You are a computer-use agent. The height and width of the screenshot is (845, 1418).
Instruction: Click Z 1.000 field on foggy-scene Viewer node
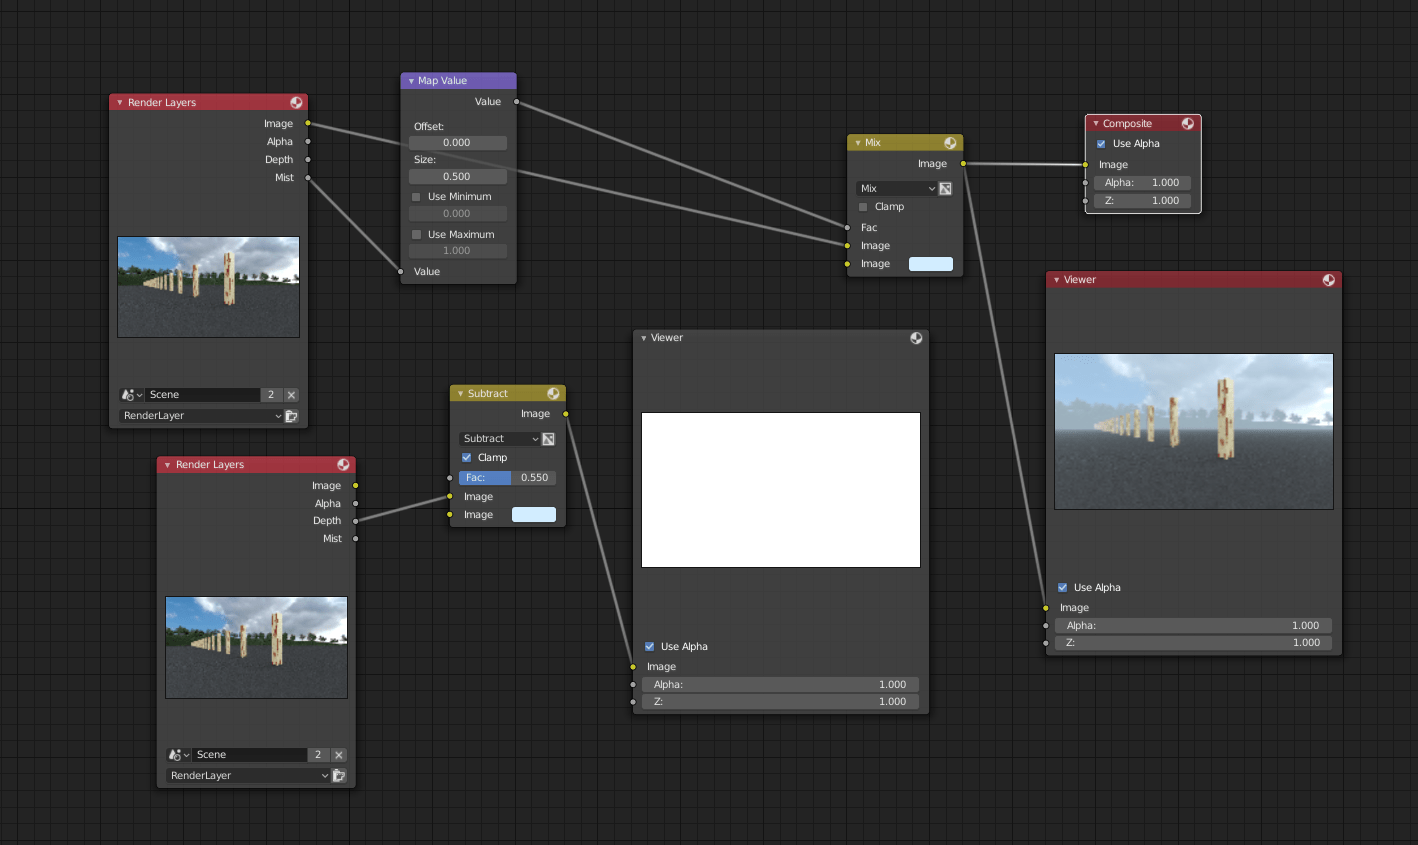1194,643
